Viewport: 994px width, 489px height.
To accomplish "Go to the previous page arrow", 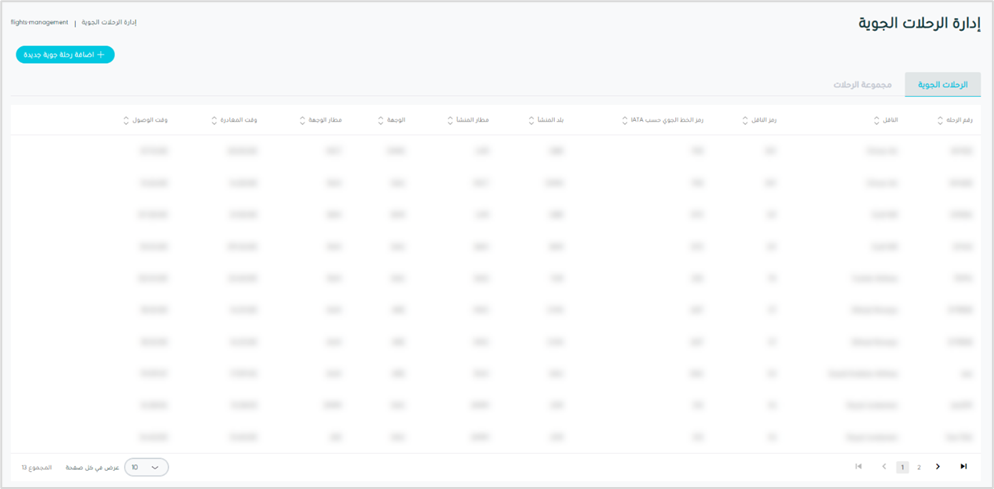I will click(x=884, y=467).
